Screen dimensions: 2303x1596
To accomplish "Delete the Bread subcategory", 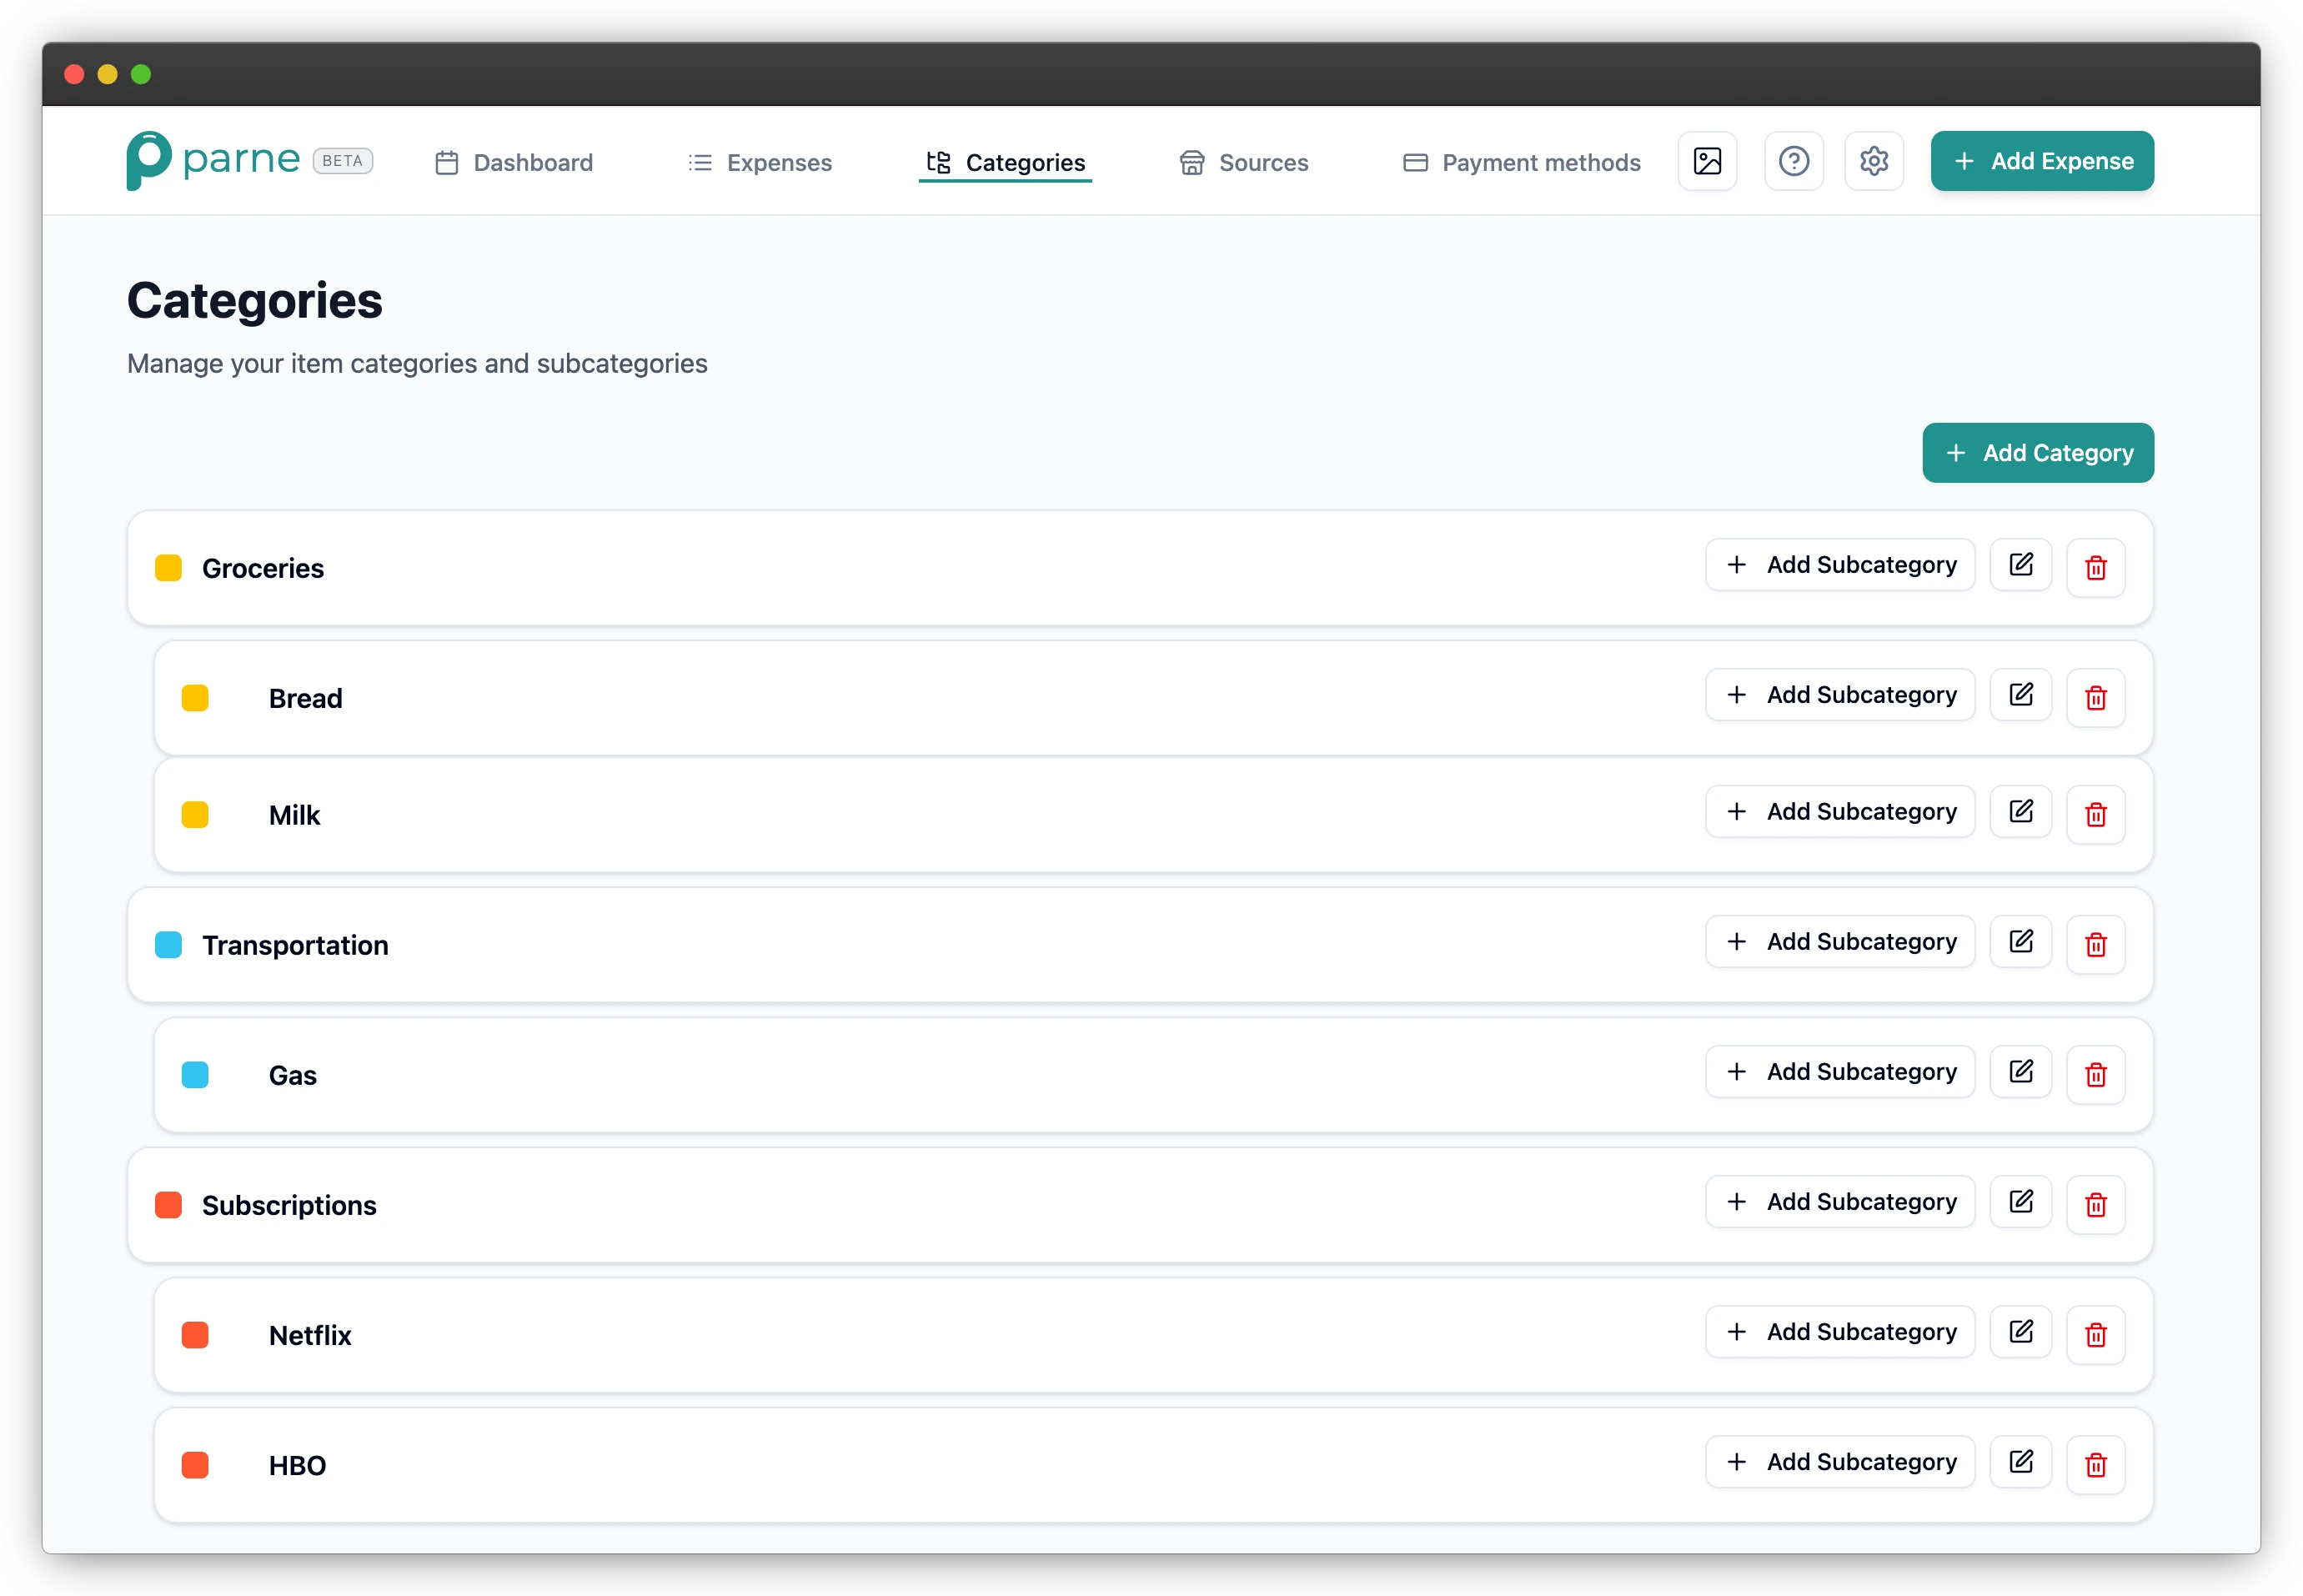I will point(2096,697).
